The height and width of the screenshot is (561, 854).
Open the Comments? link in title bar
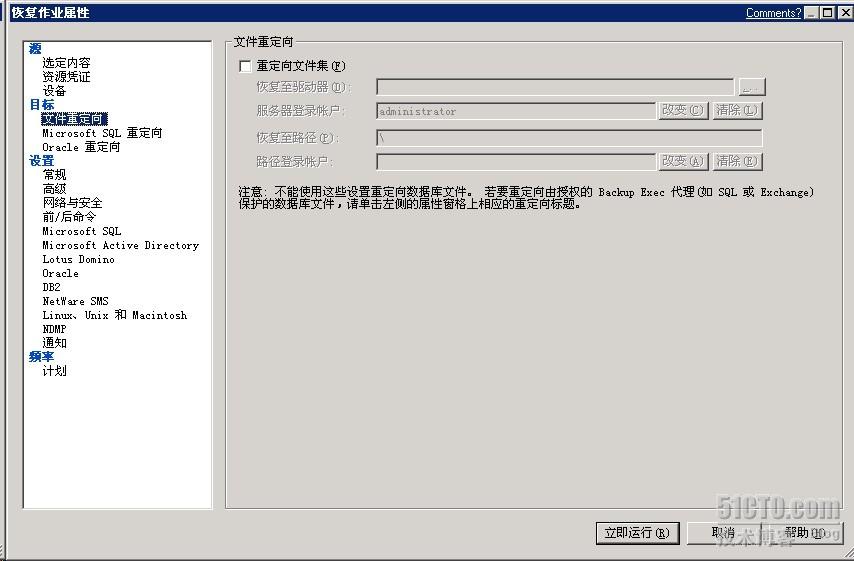pos(773,13)
